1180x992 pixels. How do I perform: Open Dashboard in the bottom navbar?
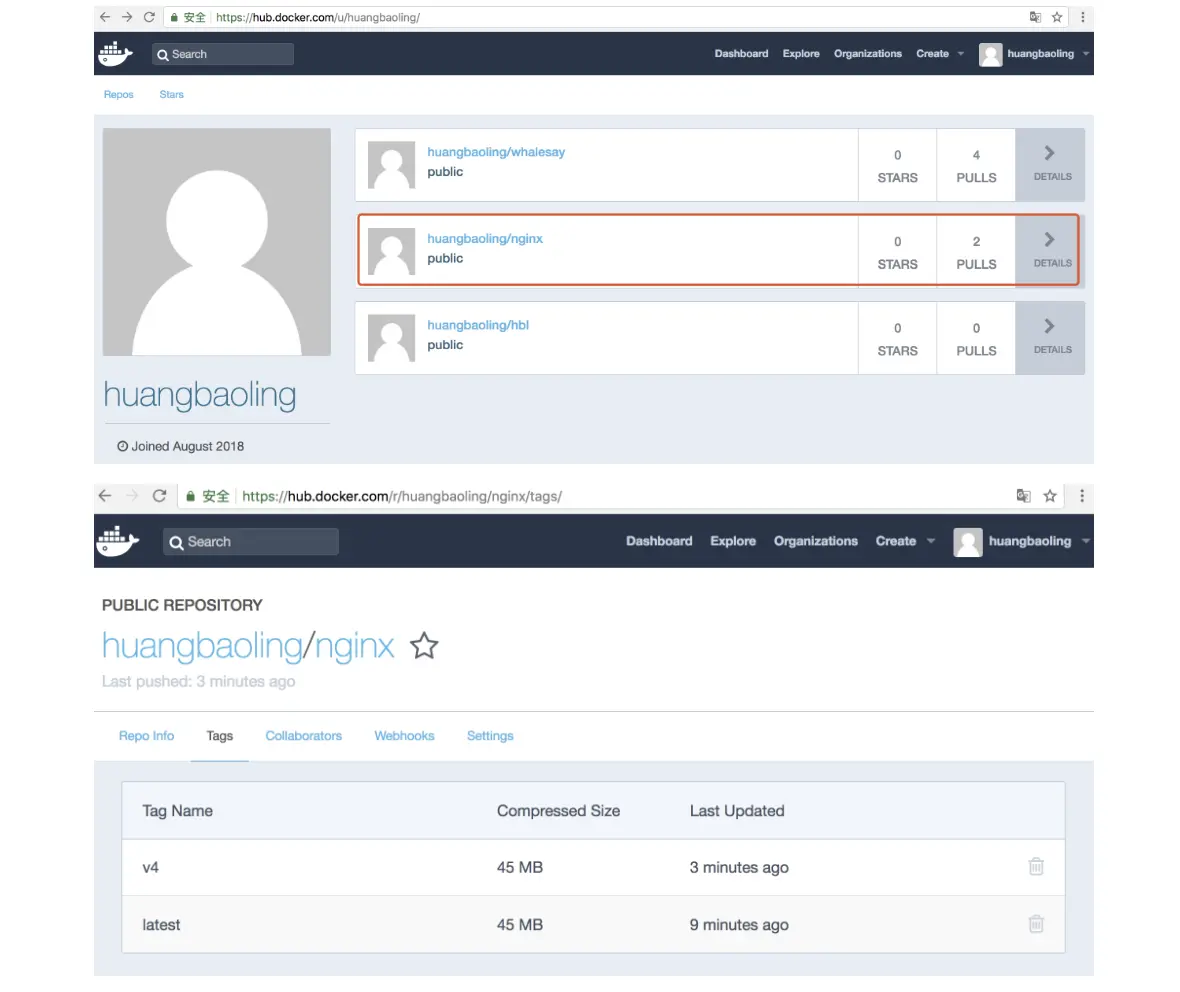[x=659, y=541]
